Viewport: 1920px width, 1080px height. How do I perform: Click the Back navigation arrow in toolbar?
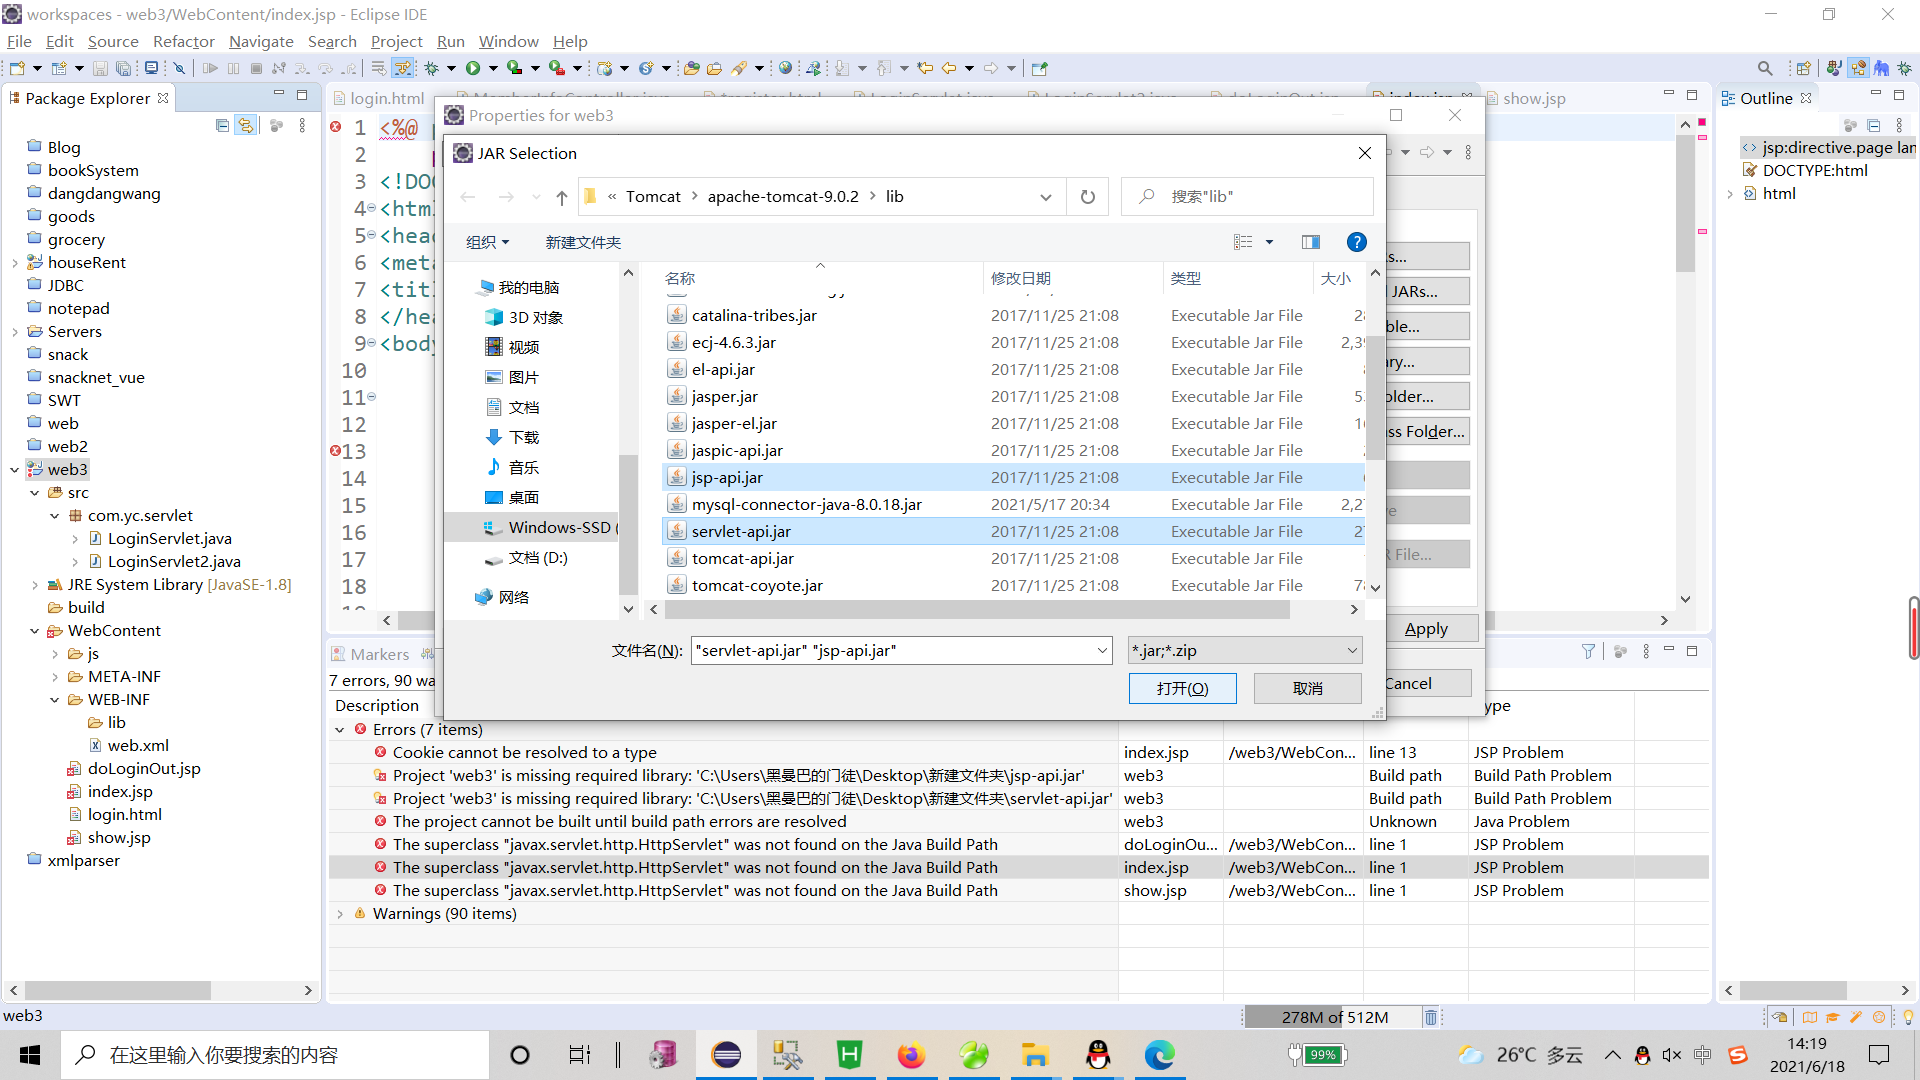[x=949, y=68]
